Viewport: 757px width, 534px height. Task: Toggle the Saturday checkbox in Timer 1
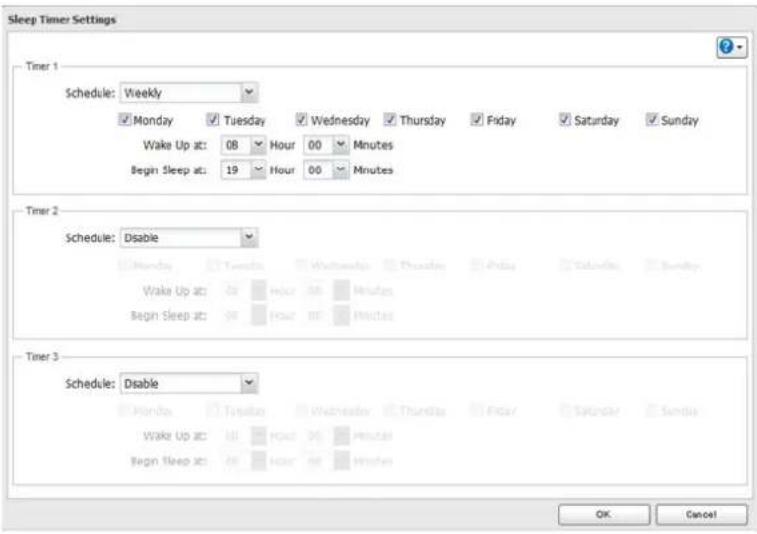click(564, 119)
